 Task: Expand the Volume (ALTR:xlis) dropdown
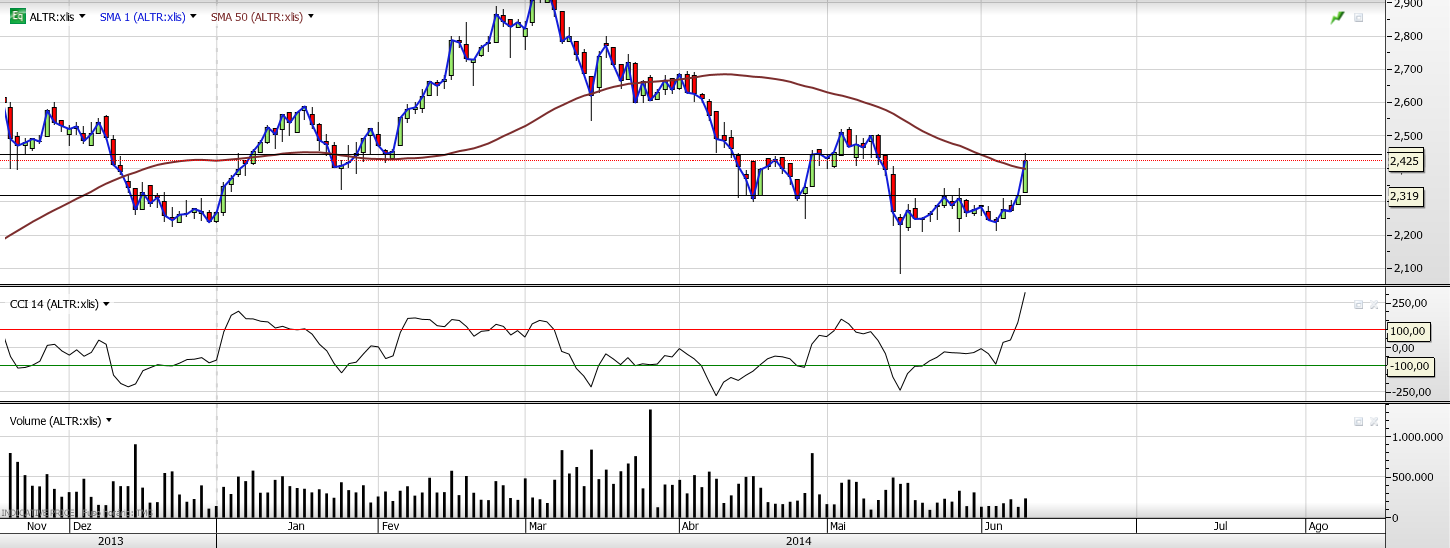[109, 421]
